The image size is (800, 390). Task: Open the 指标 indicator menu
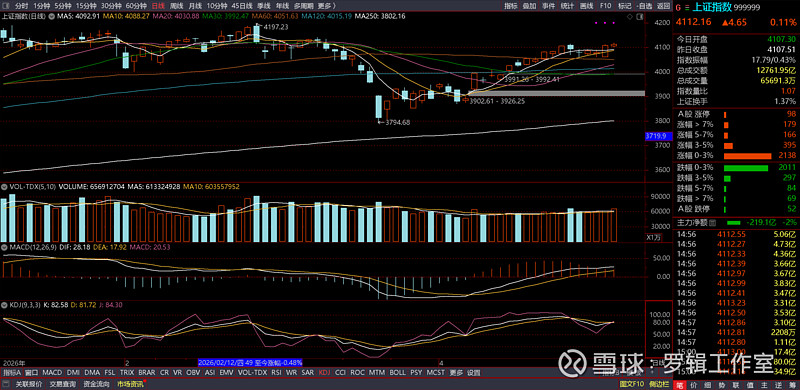(512, 6)
